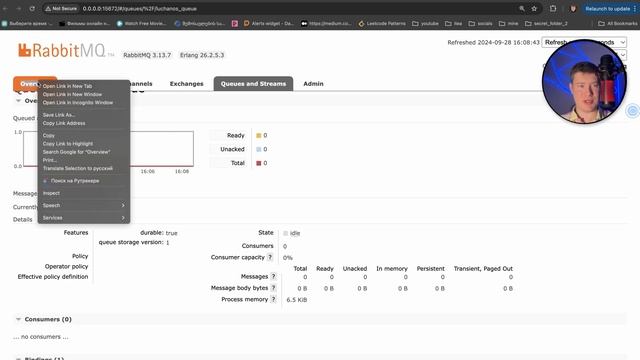Expand the Speech submenu
The width and height of the screenshot is (640, 360).
[x=84, y=205]
